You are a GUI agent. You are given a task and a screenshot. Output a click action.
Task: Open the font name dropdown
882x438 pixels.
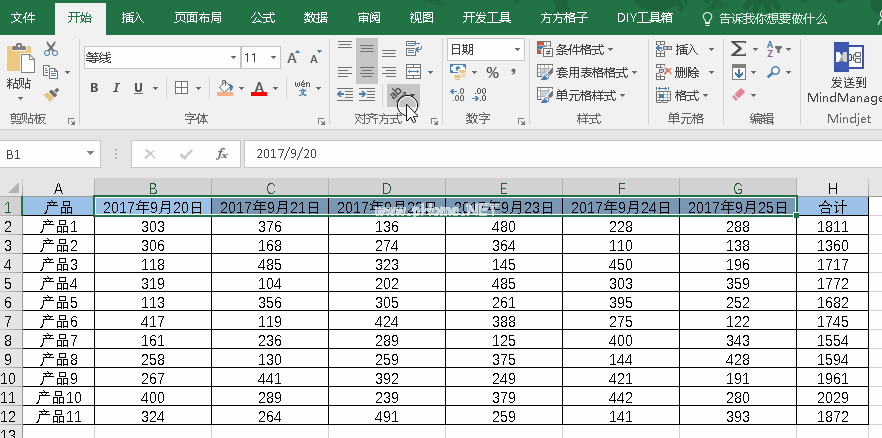coord(233,58)
